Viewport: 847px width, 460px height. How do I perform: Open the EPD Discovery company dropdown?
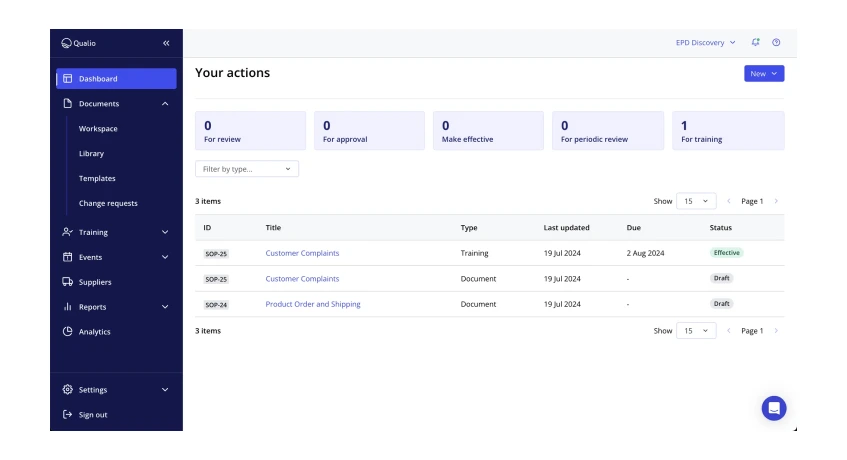(x=705, y=42)
